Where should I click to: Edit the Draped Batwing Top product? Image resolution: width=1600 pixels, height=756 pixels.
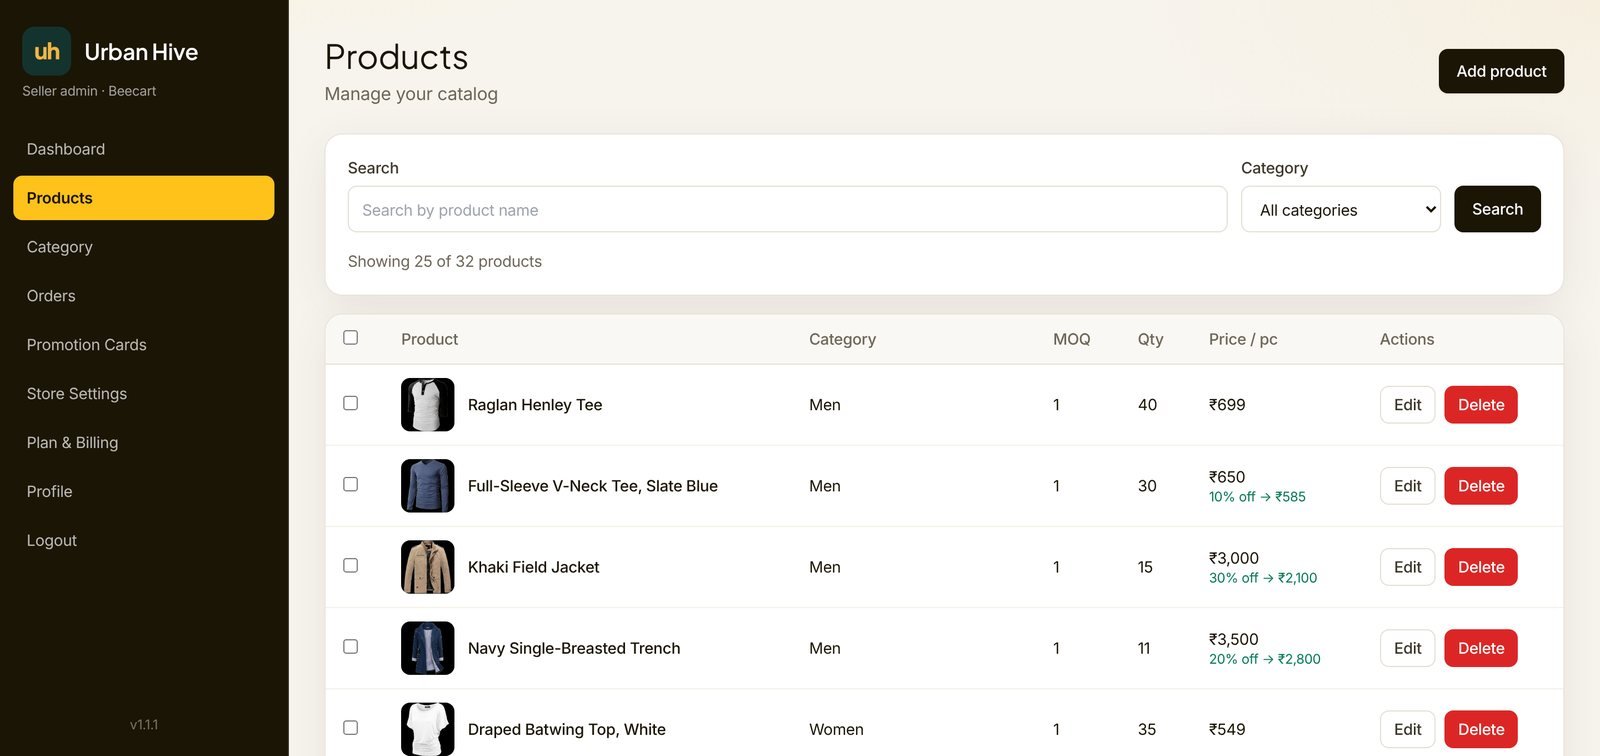point(1407,729)
